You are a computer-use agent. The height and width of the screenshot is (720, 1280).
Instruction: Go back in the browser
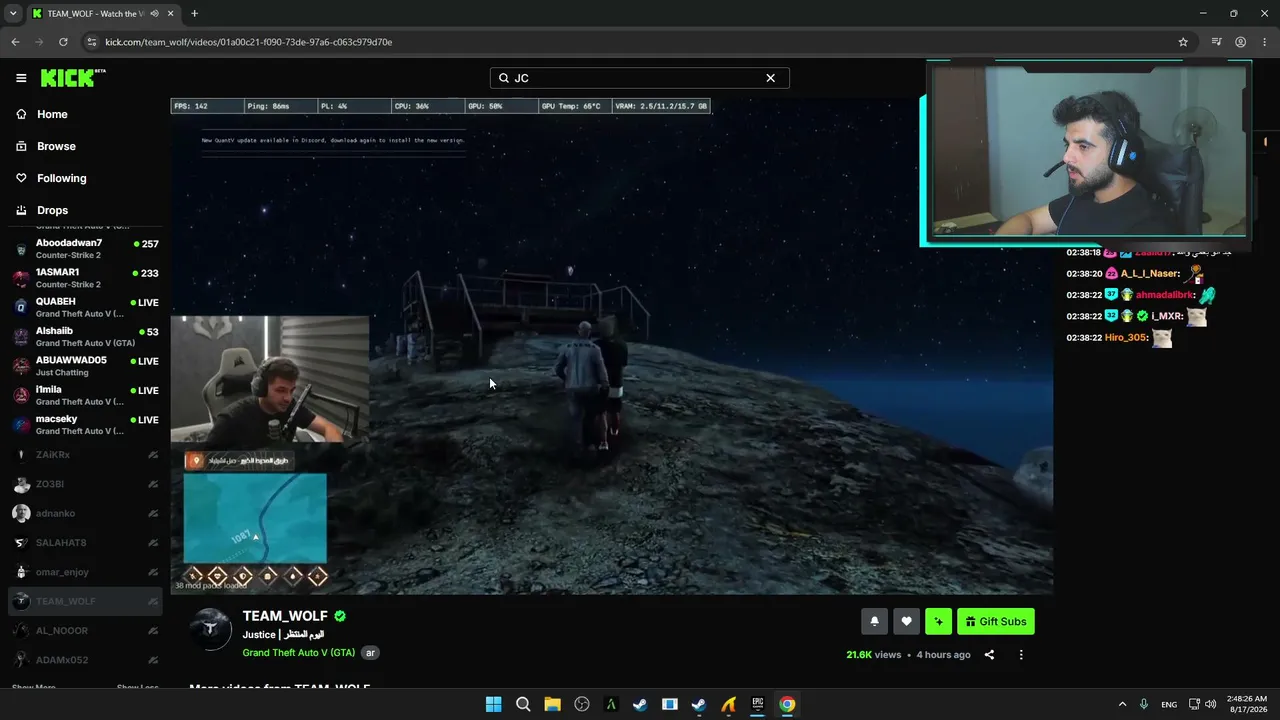pyautogui.click(x=15, y=42)
